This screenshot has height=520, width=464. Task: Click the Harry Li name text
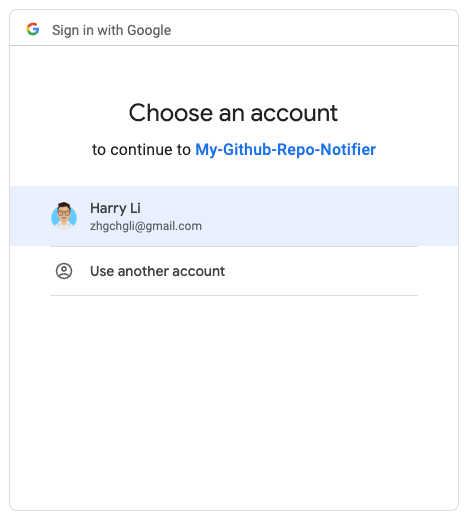(x=115, y=208)
